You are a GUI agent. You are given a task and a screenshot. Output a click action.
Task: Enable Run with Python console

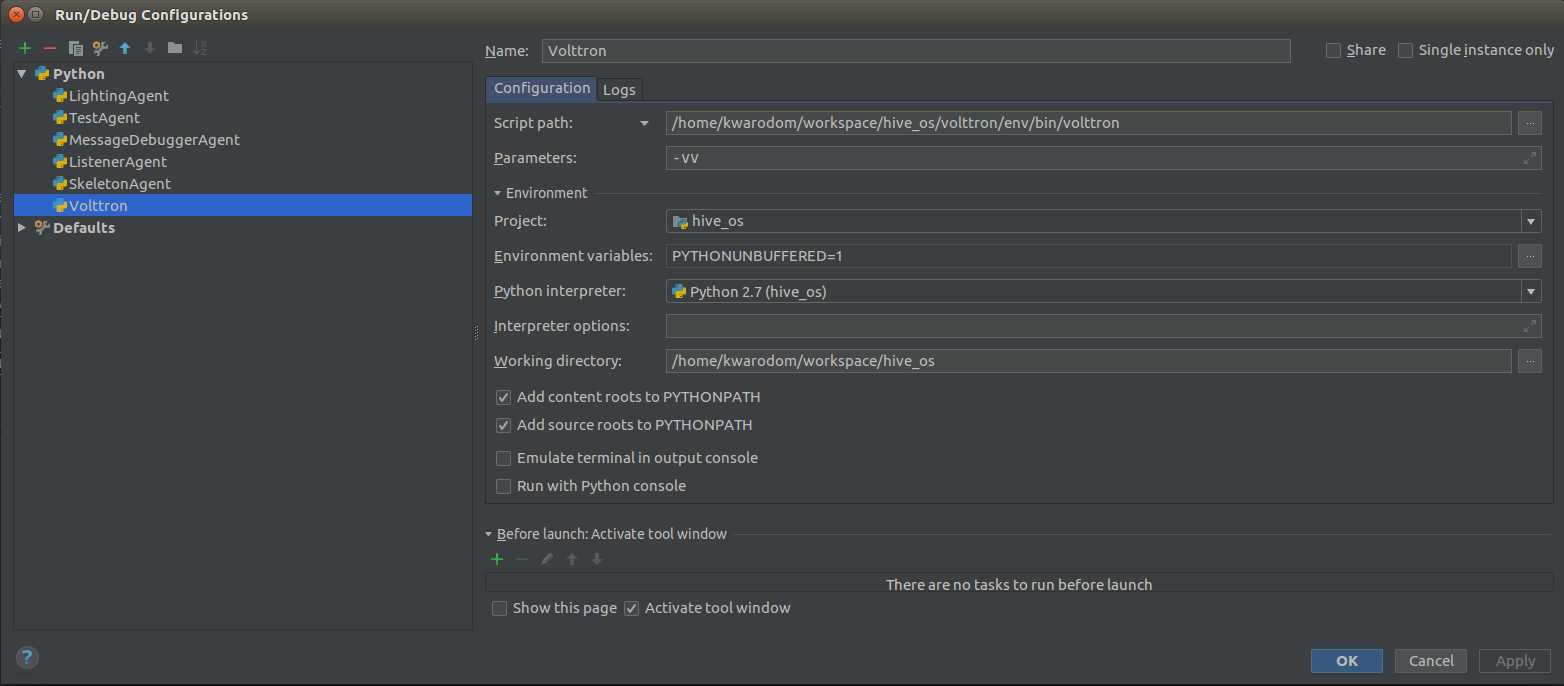tap(503, 486)
